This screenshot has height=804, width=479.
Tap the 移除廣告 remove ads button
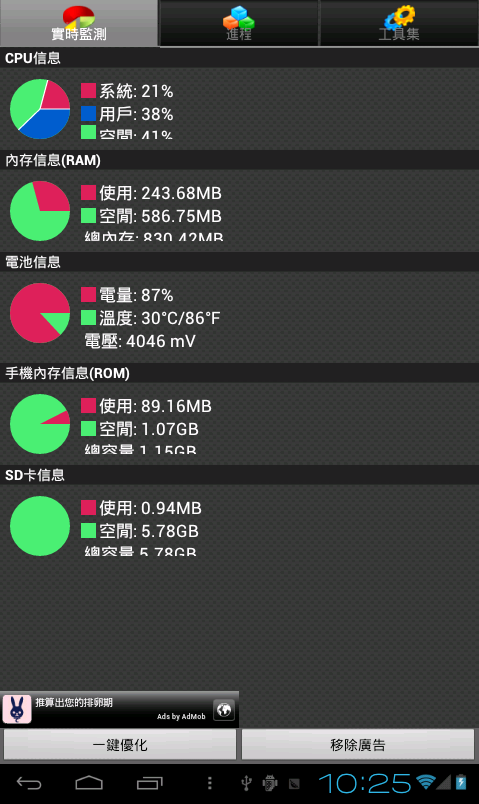358,745
